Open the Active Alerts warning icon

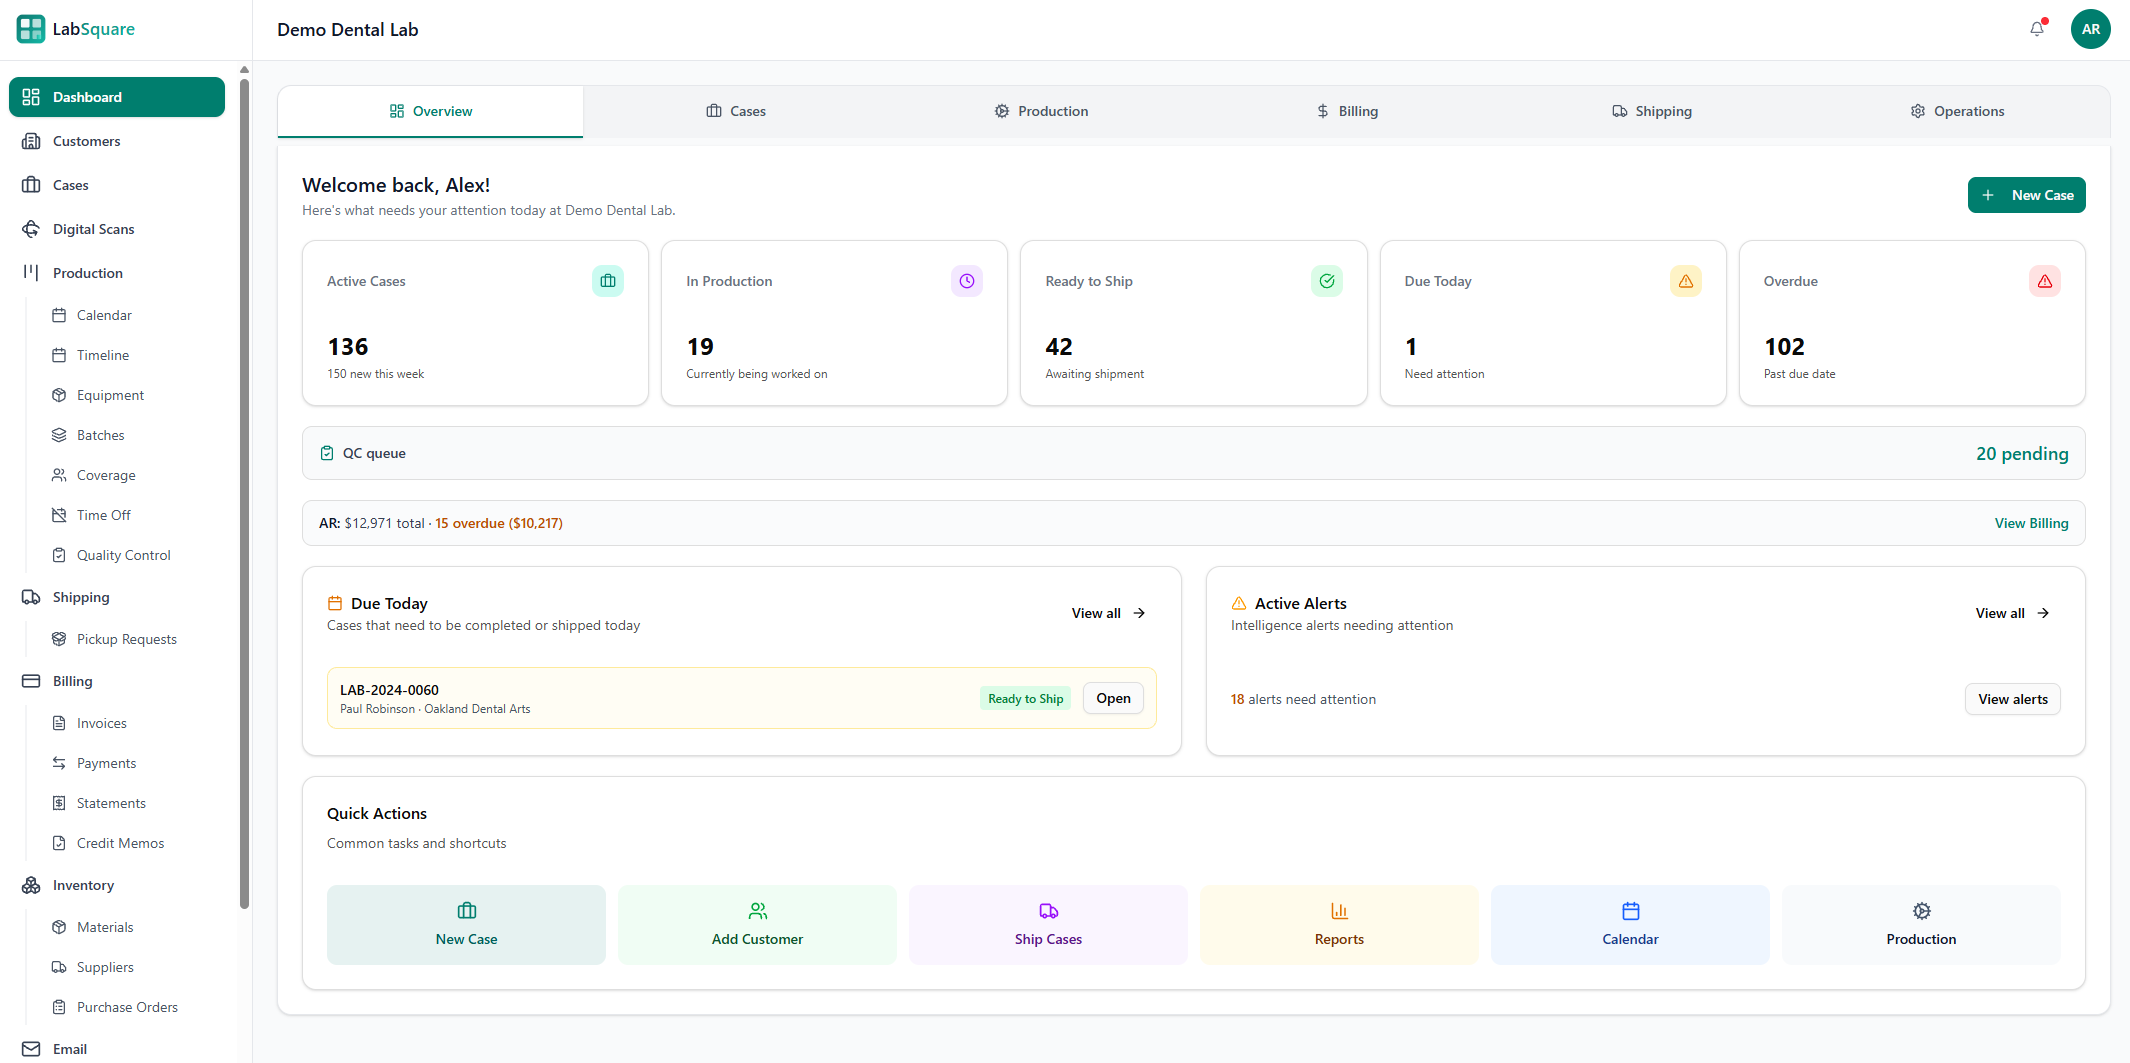coord(1239,602)
